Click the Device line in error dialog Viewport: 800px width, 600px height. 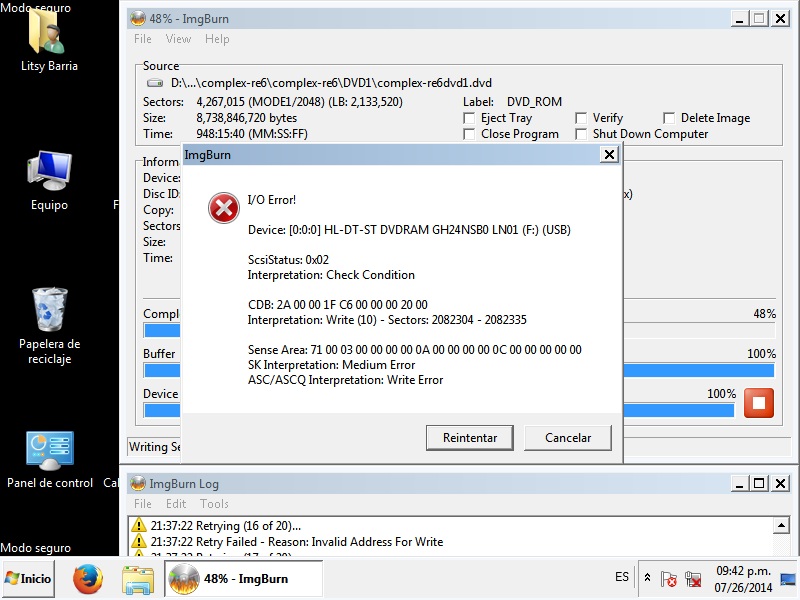click(409, 230)
